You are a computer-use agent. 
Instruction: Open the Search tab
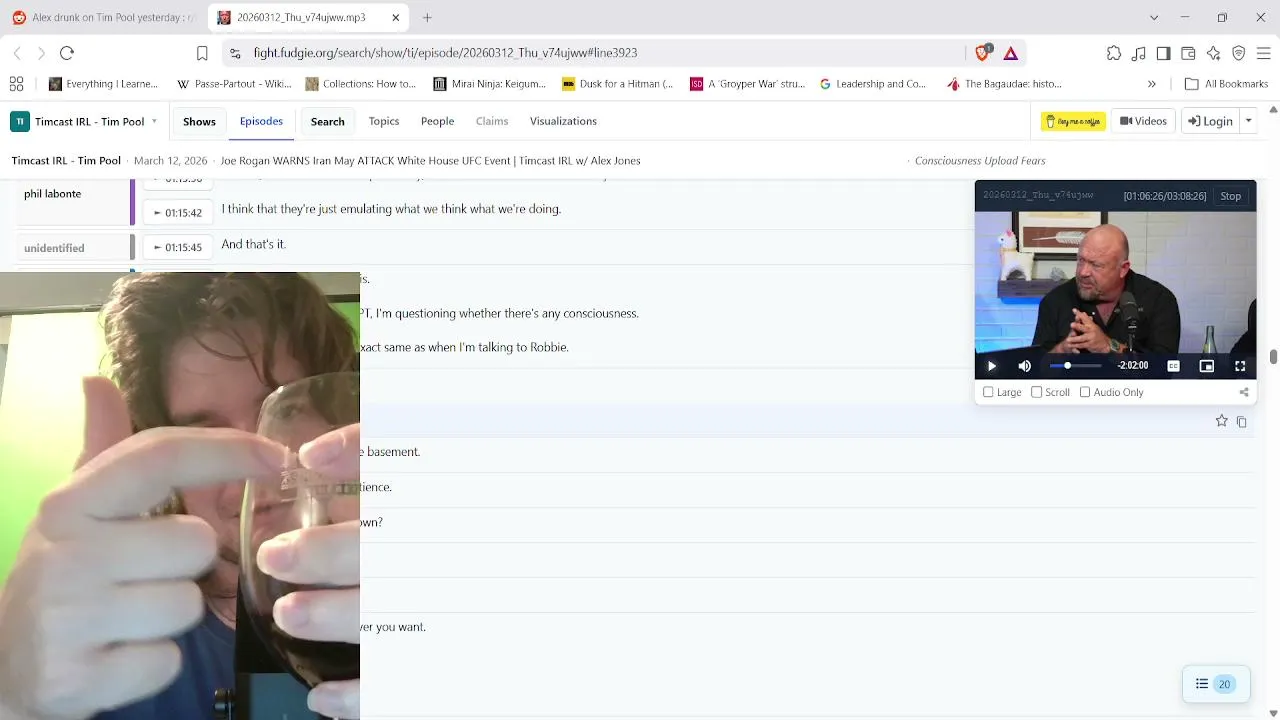click(x=327, y=121)
